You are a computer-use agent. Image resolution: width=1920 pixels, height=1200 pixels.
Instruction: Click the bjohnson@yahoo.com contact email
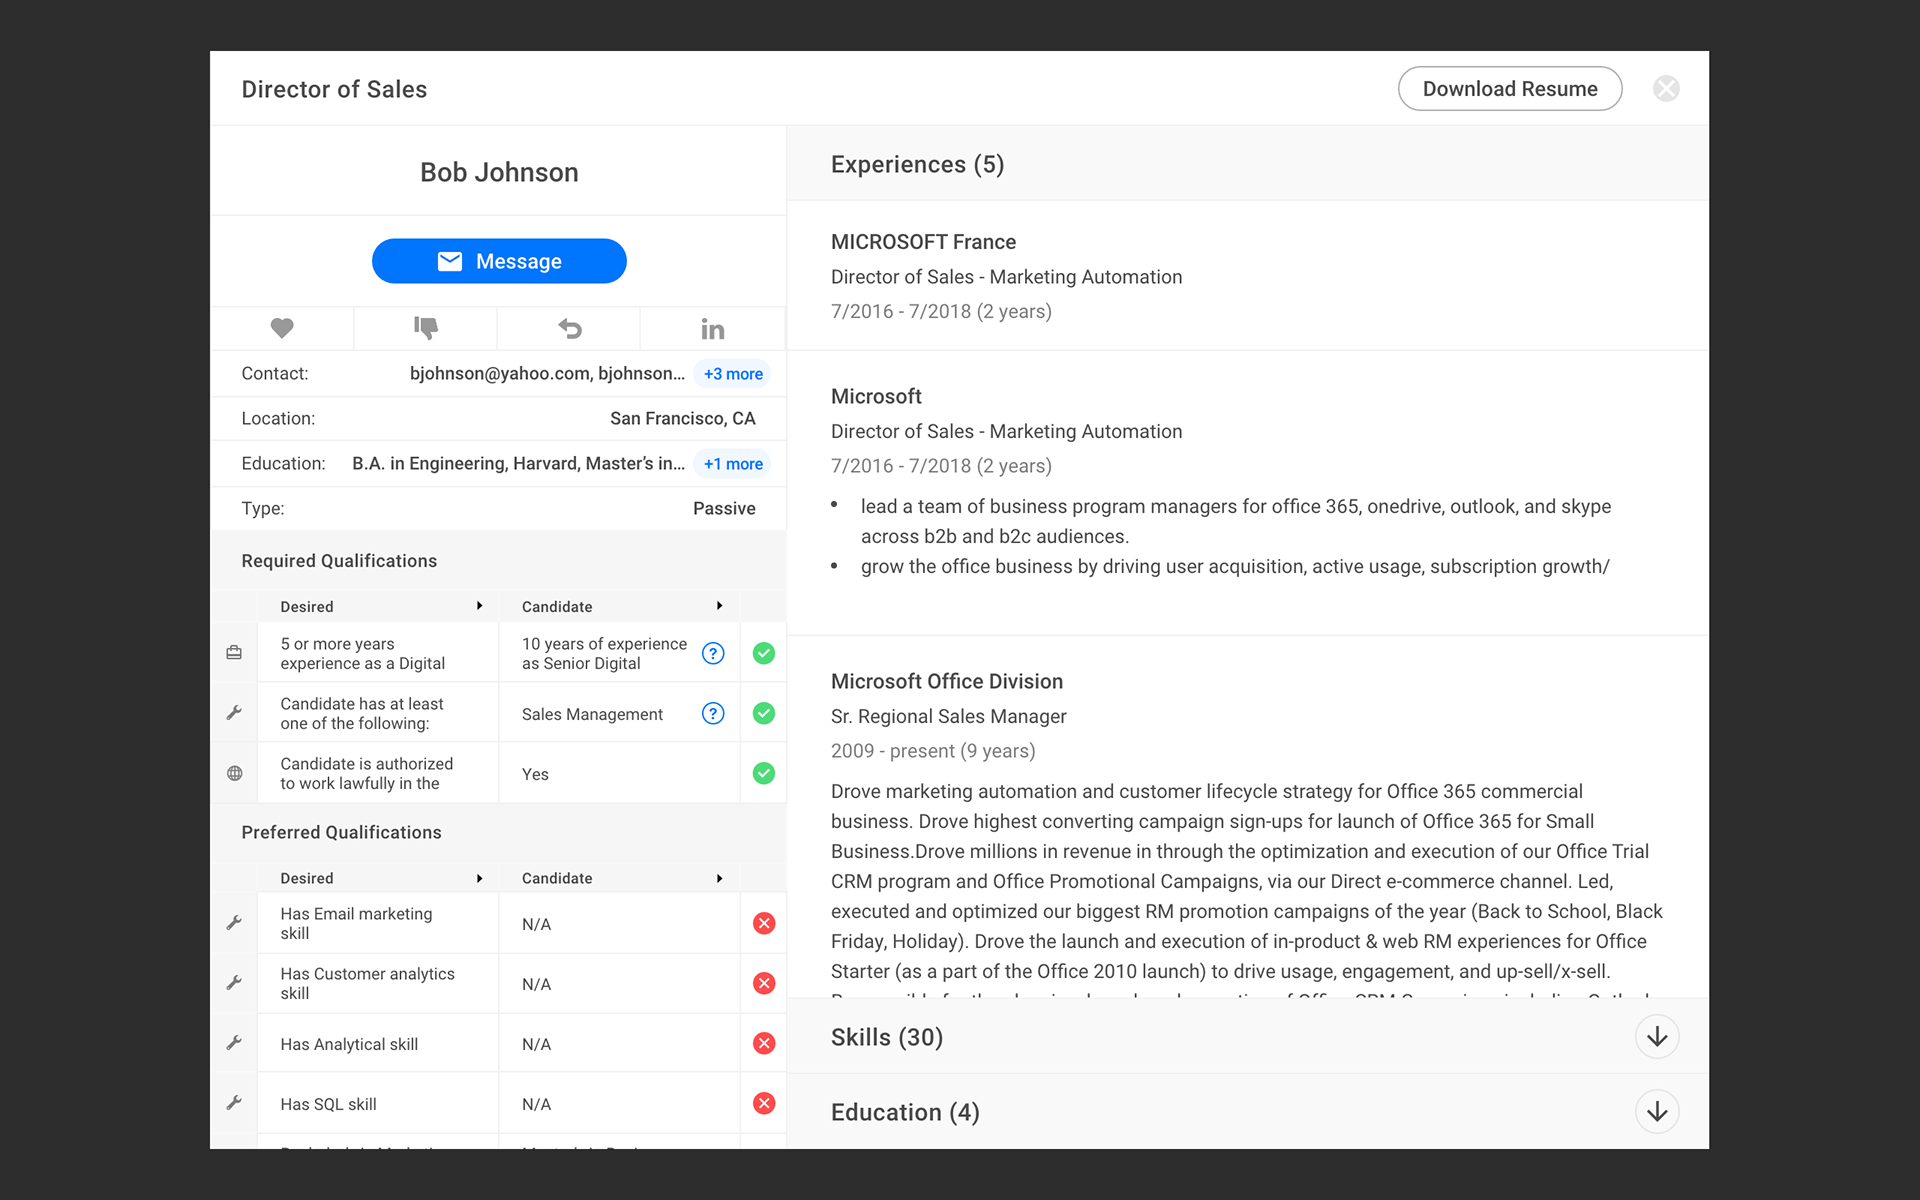(500, 373)
